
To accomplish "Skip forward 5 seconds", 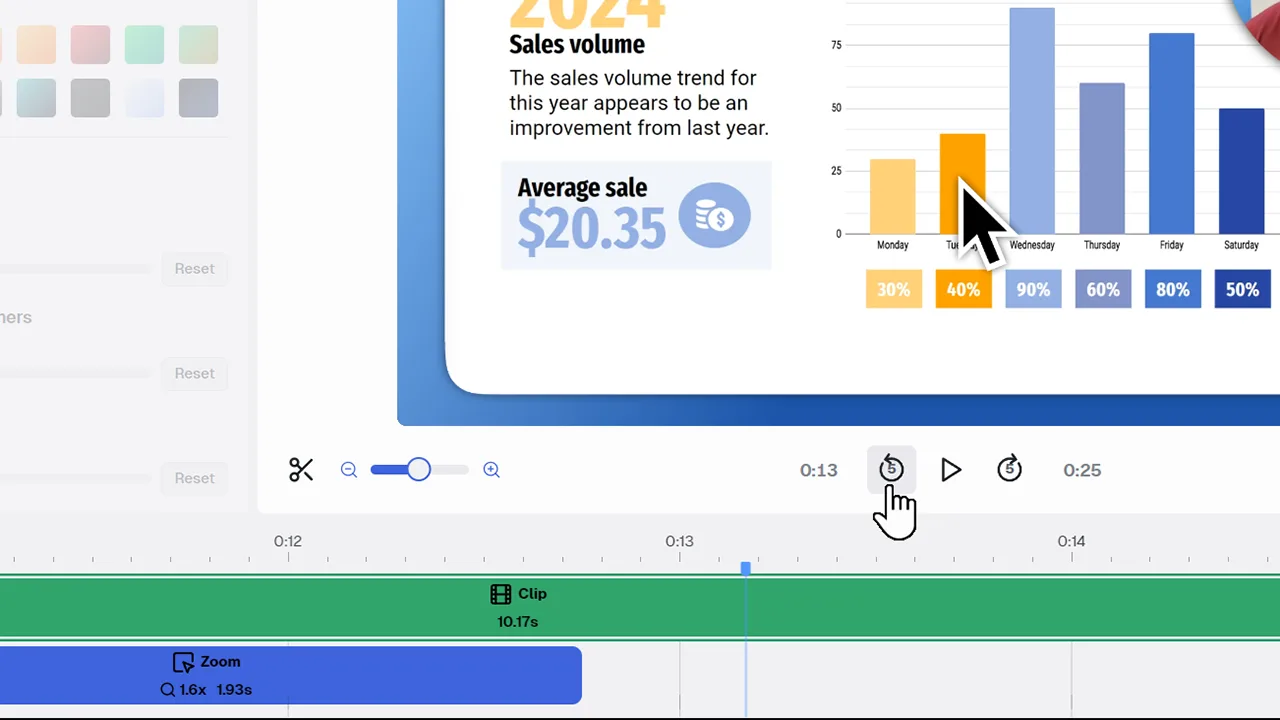I will [1009, 469].
